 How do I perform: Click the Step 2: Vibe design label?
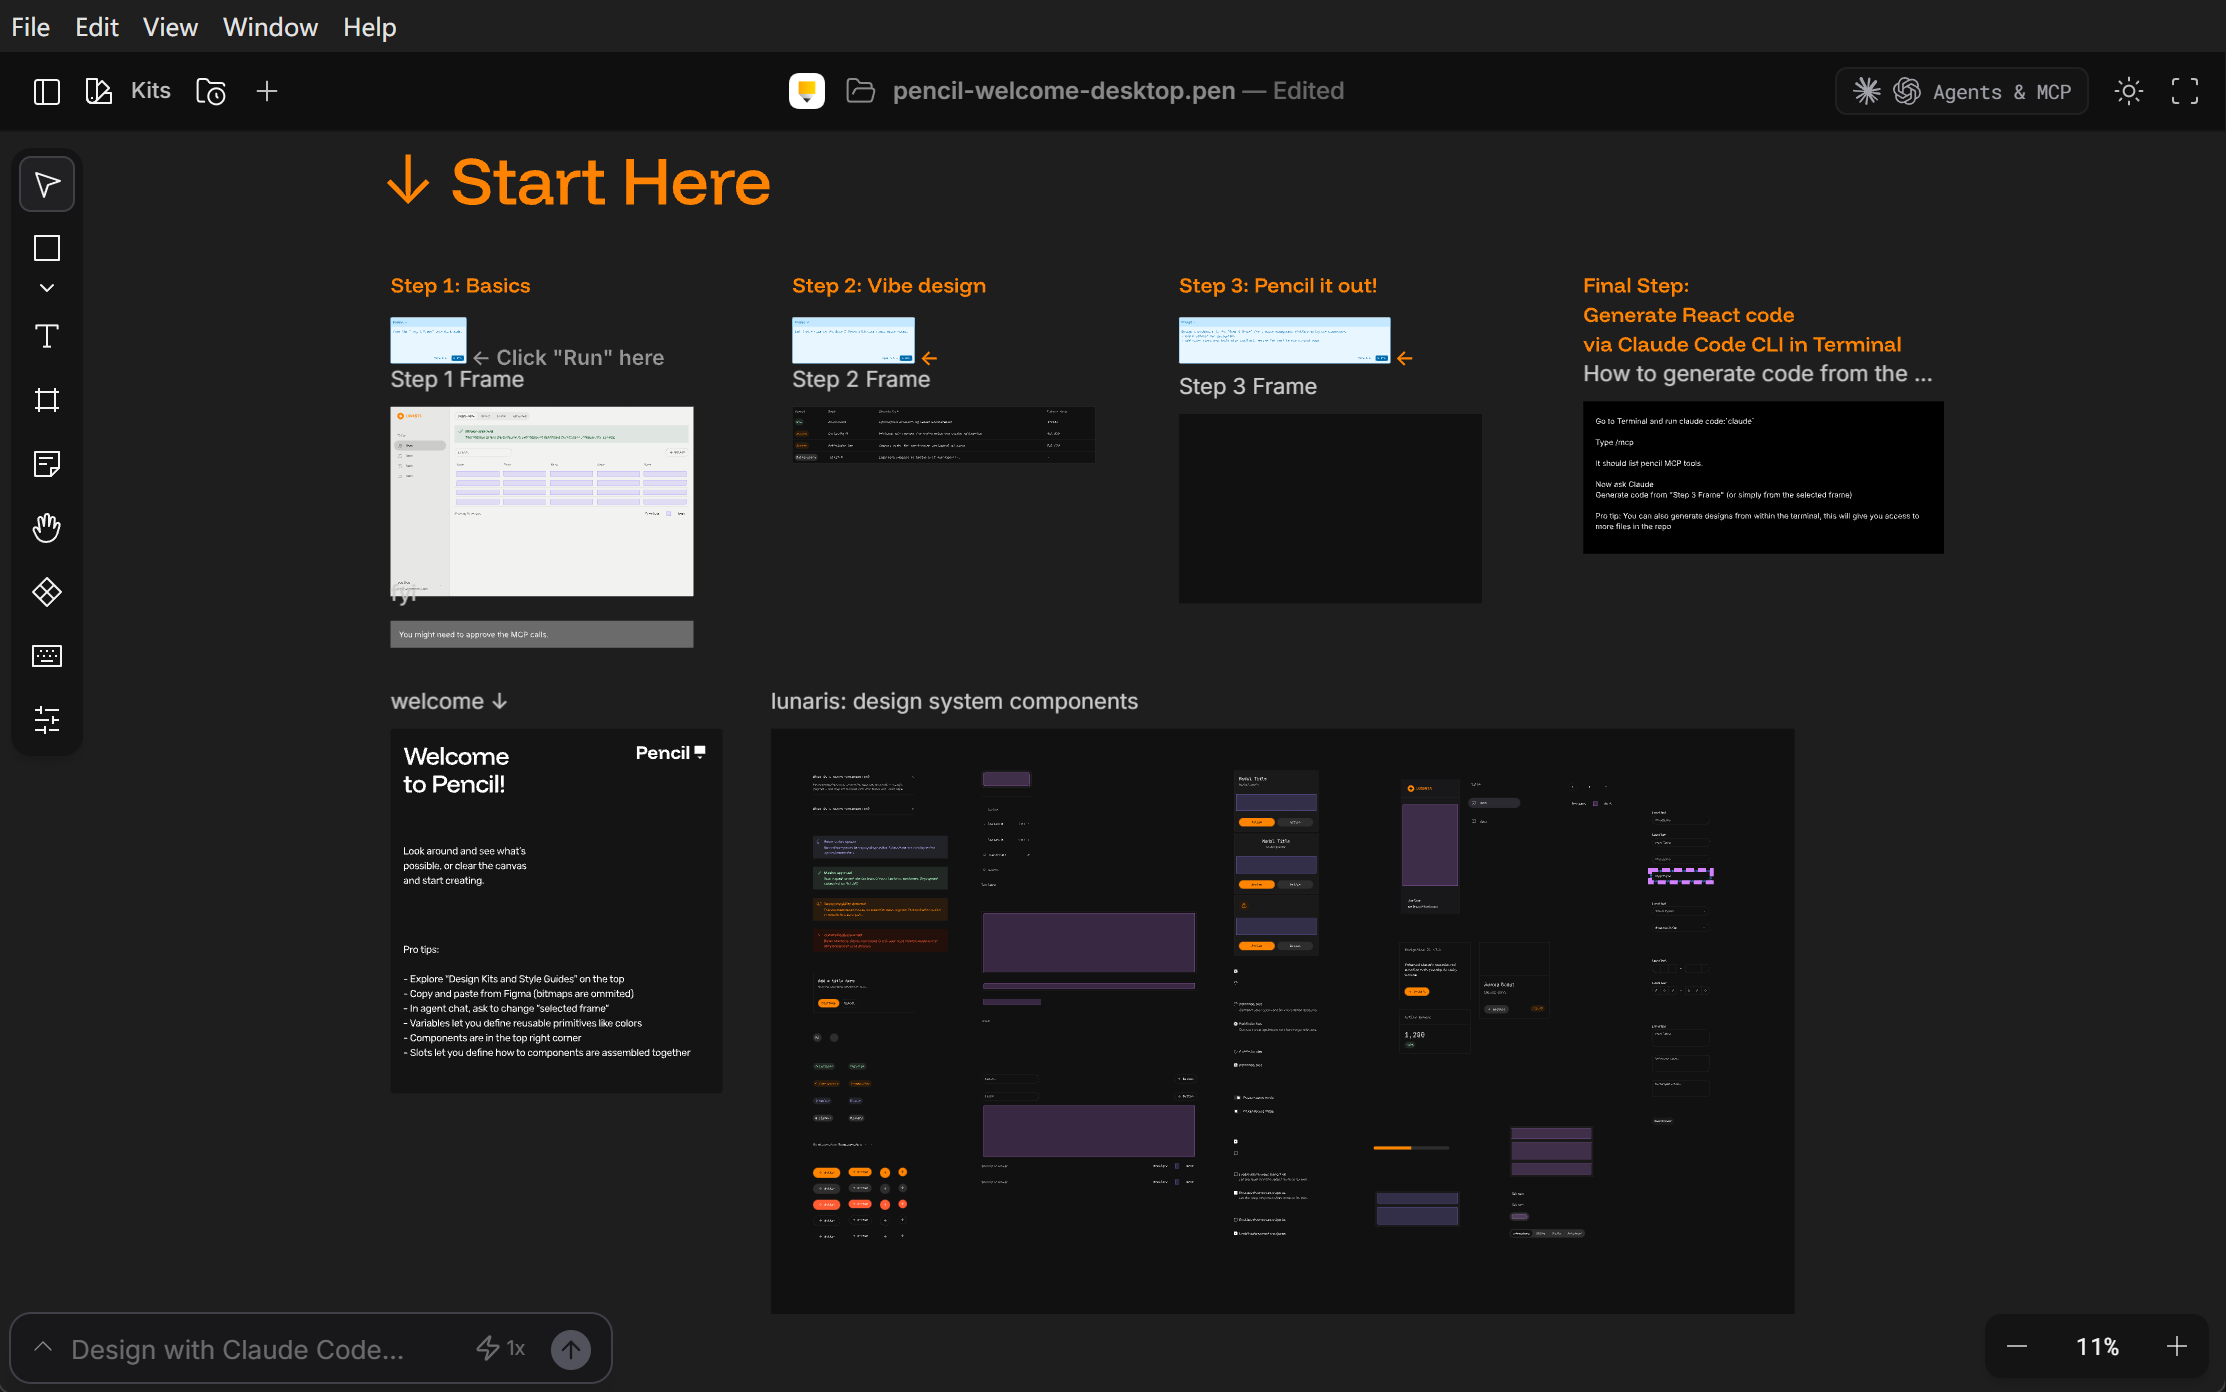click(x=889, y=285)
